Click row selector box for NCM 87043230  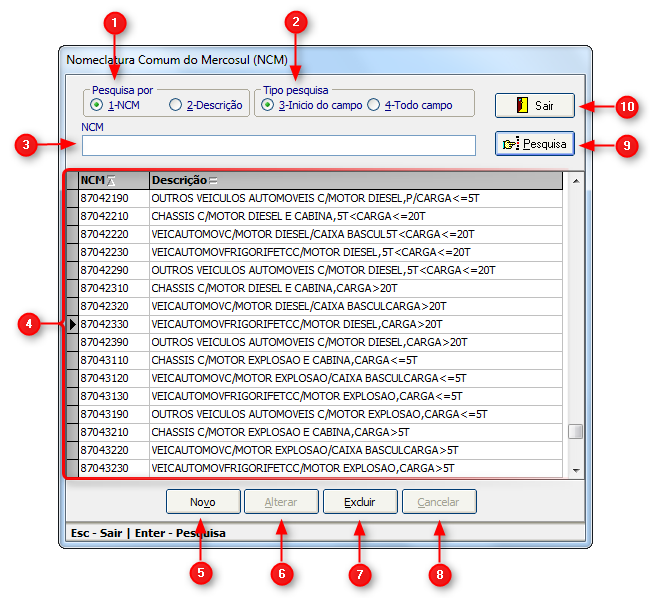73,468
